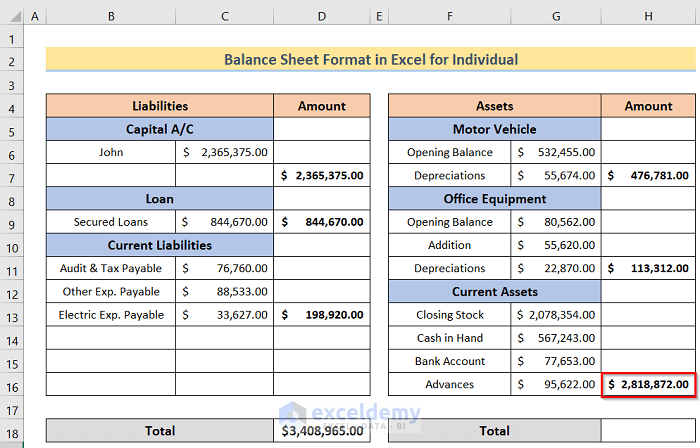
Task: Select column H header
Action: (x=648, y=17)
